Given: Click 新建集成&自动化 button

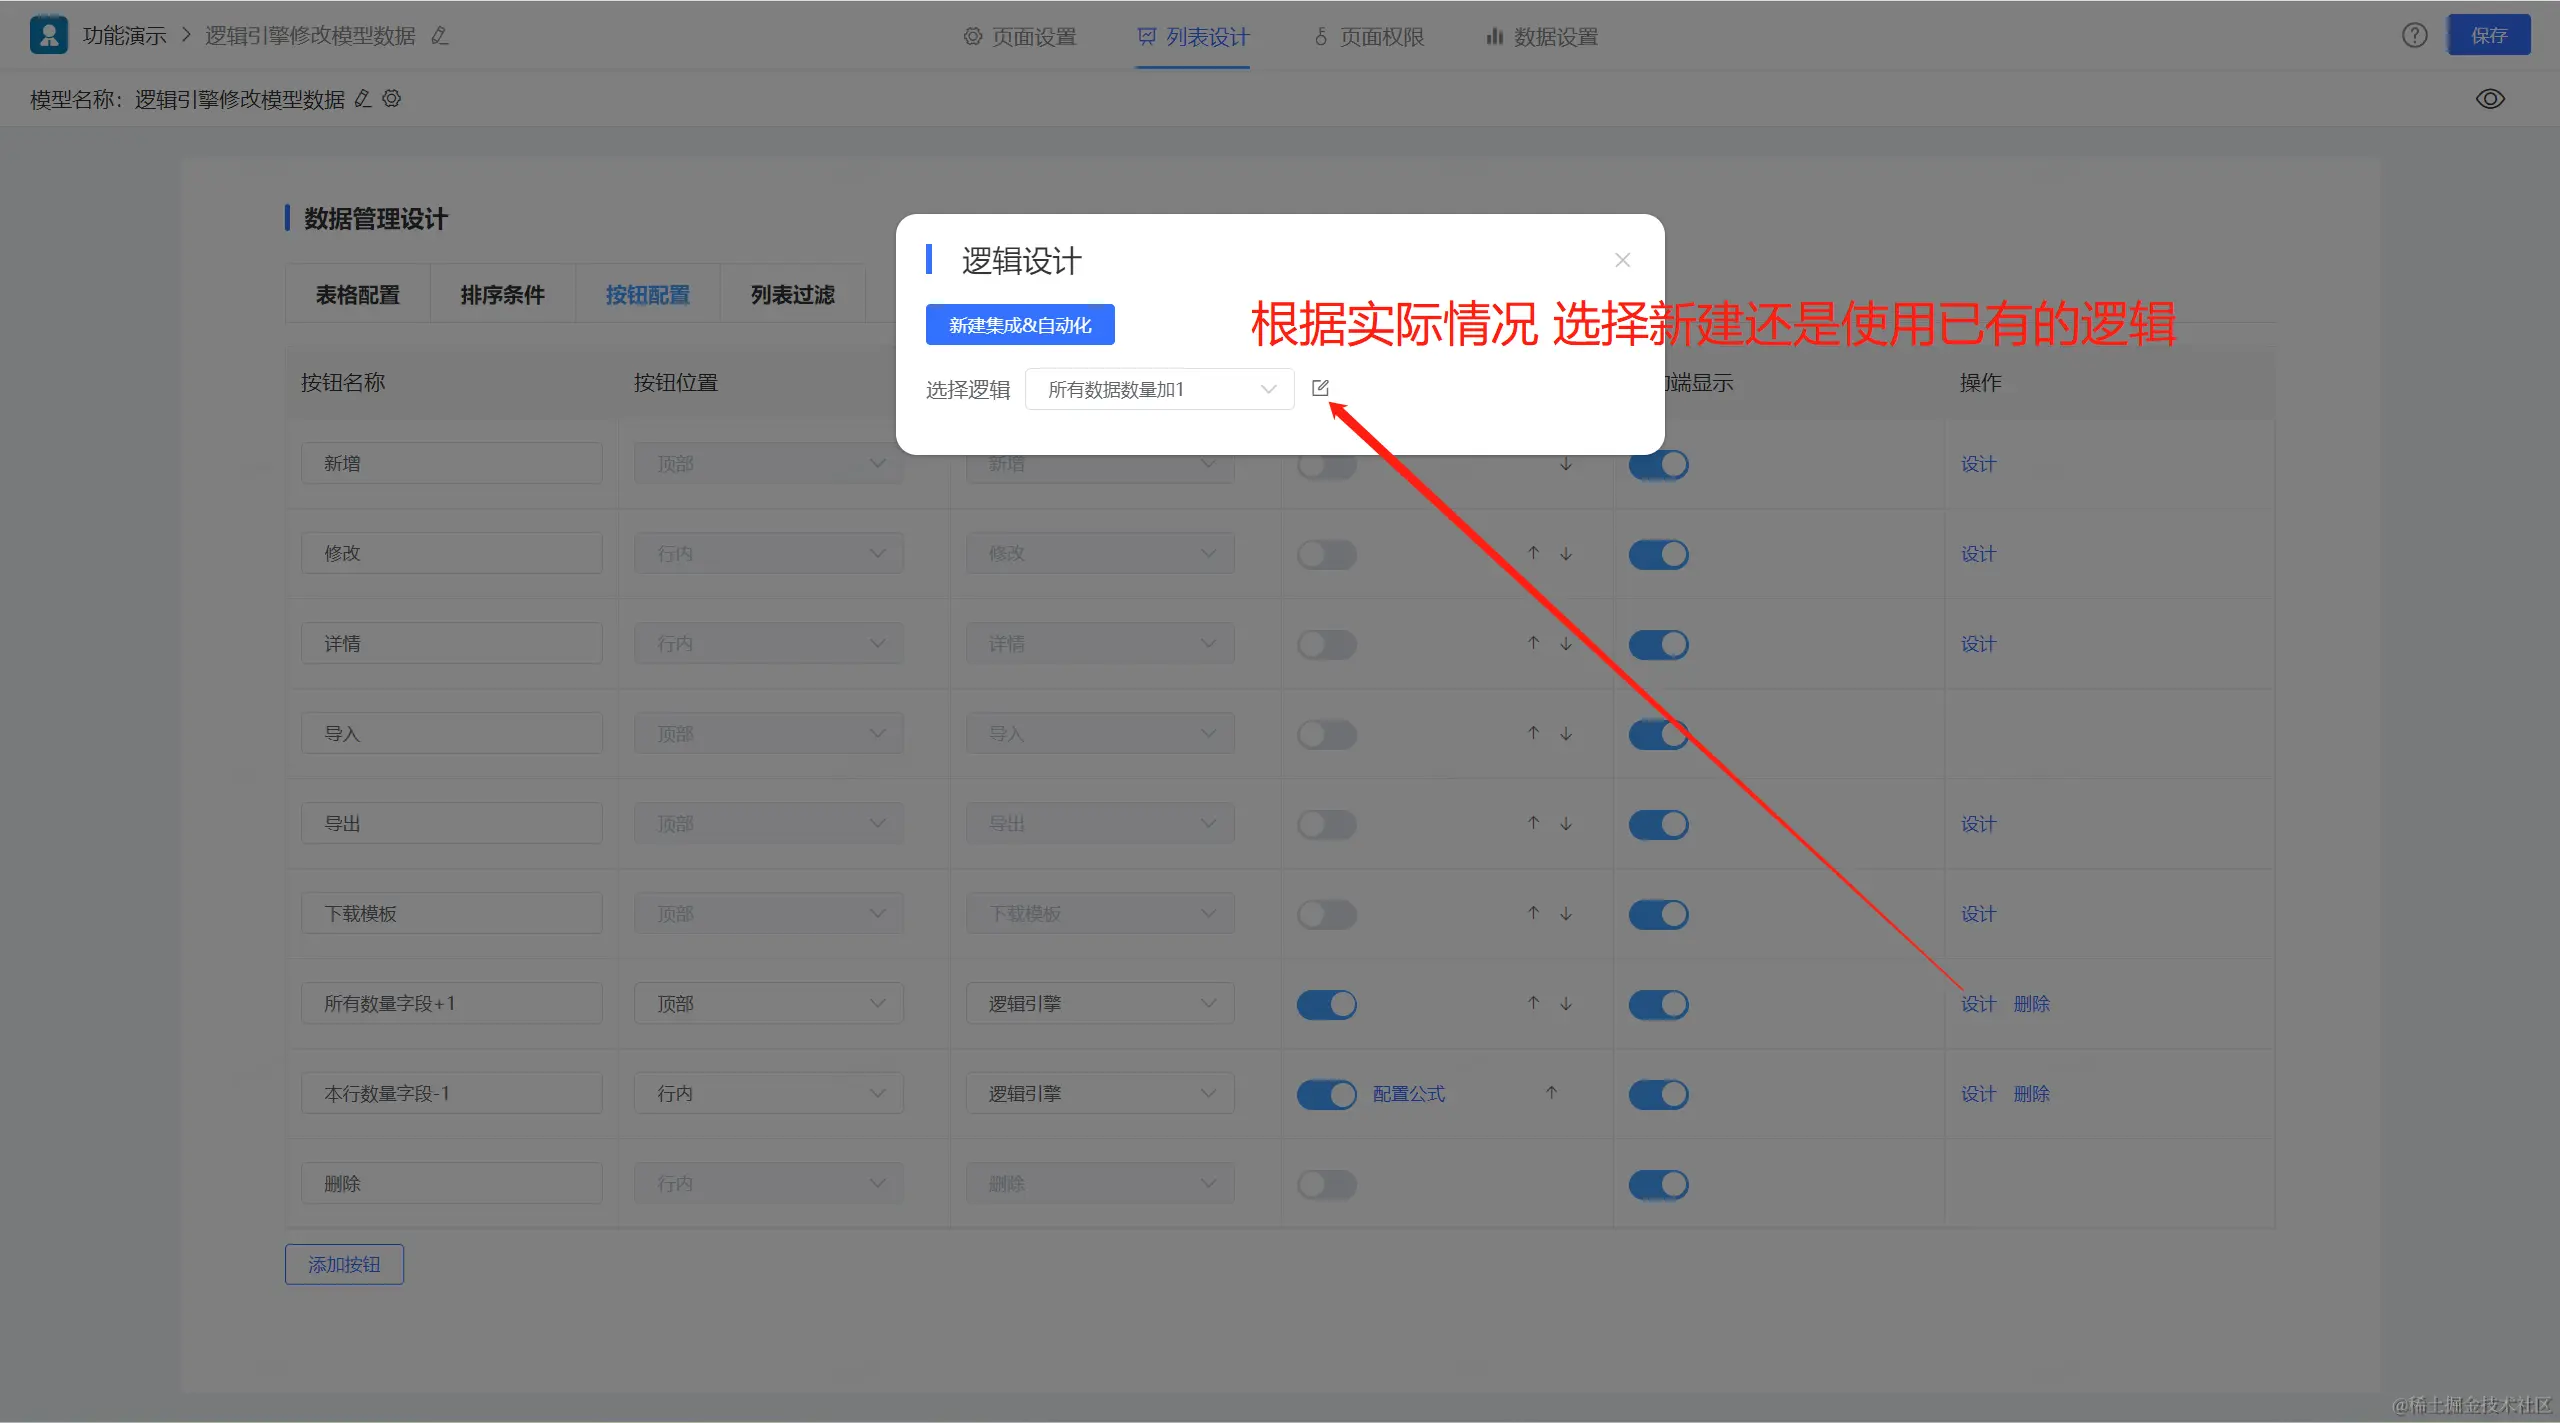Looking at the screenshot, I should tap(1019, 325).
